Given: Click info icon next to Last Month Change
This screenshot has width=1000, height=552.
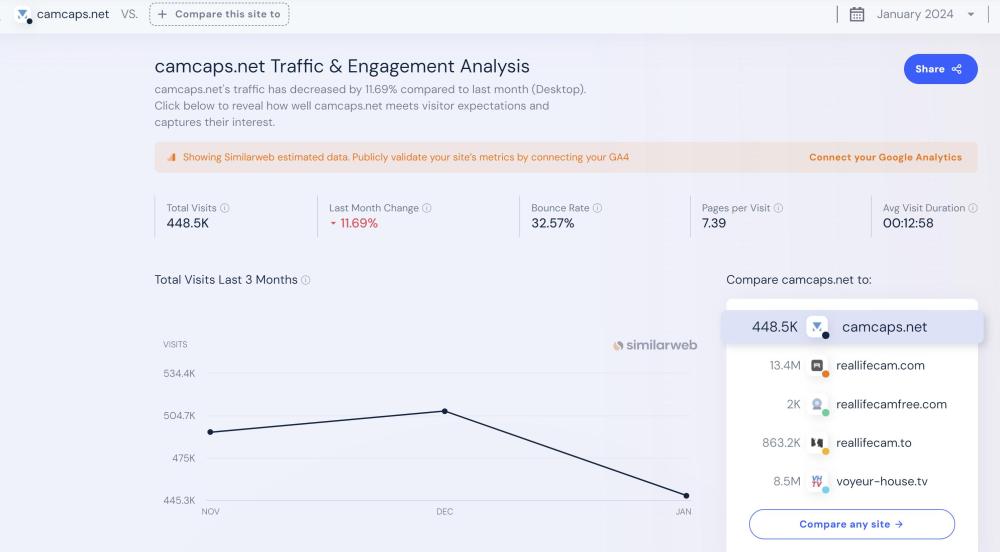Looking at the screenshot, I should pyautogui.click(x=427, y=208).
